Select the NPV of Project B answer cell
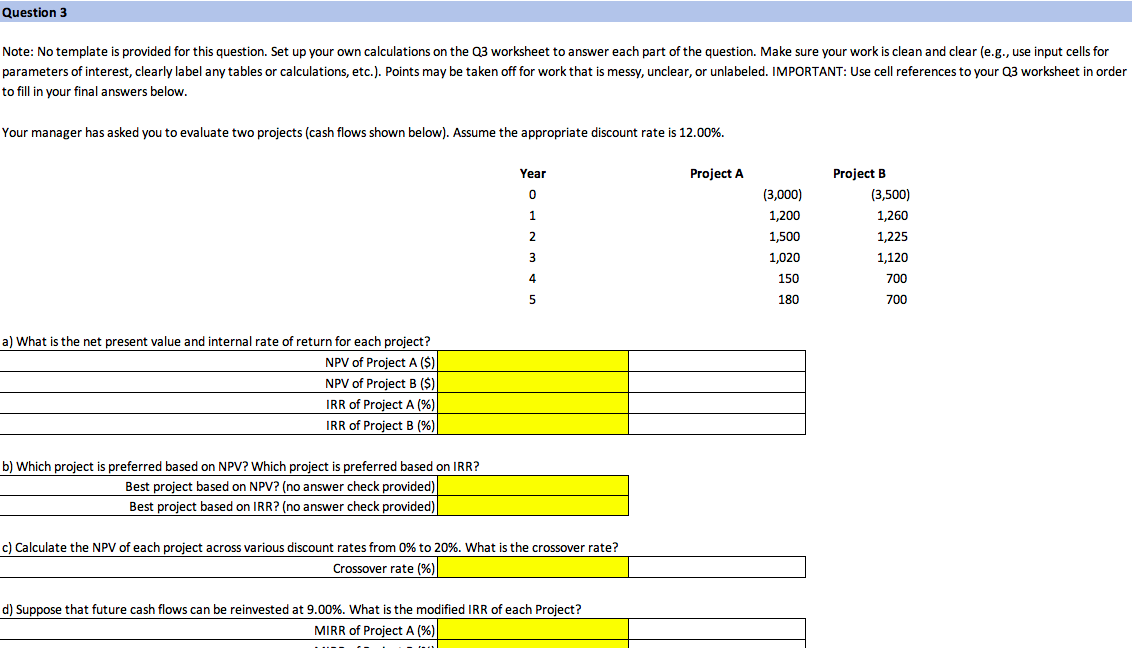The width and height of the screenshot is (1132, 648). point(533,382)
